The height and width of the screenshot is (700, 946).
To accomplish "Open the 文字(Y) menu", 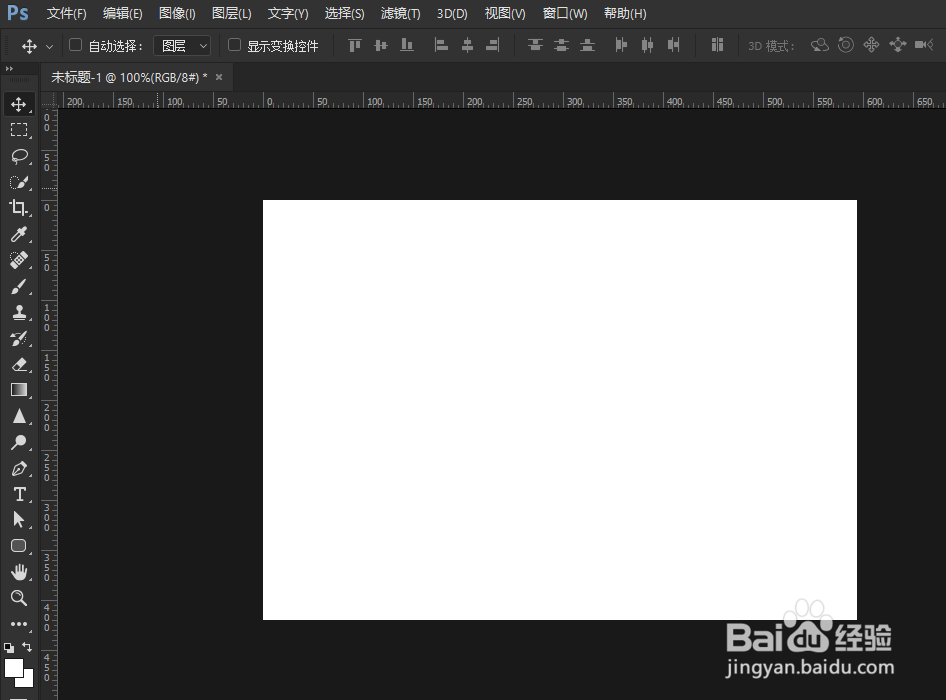I will (288, 14).
